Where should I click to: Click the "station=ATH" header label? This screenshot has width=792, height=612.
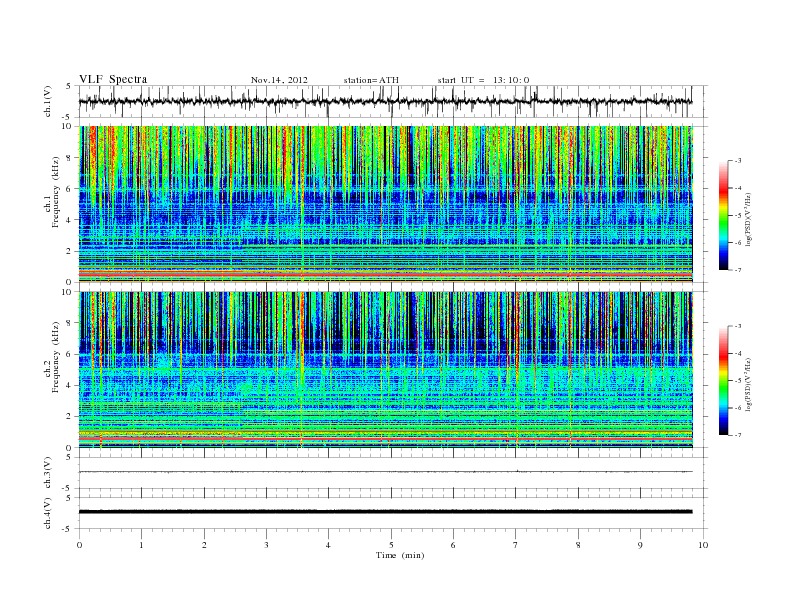pos(371,80)
